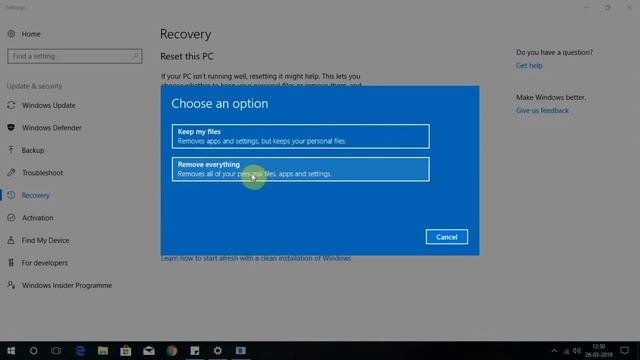Open Home in Settings sidebar
This screenshot has width=640, height=360.
[x=31, y=34]
